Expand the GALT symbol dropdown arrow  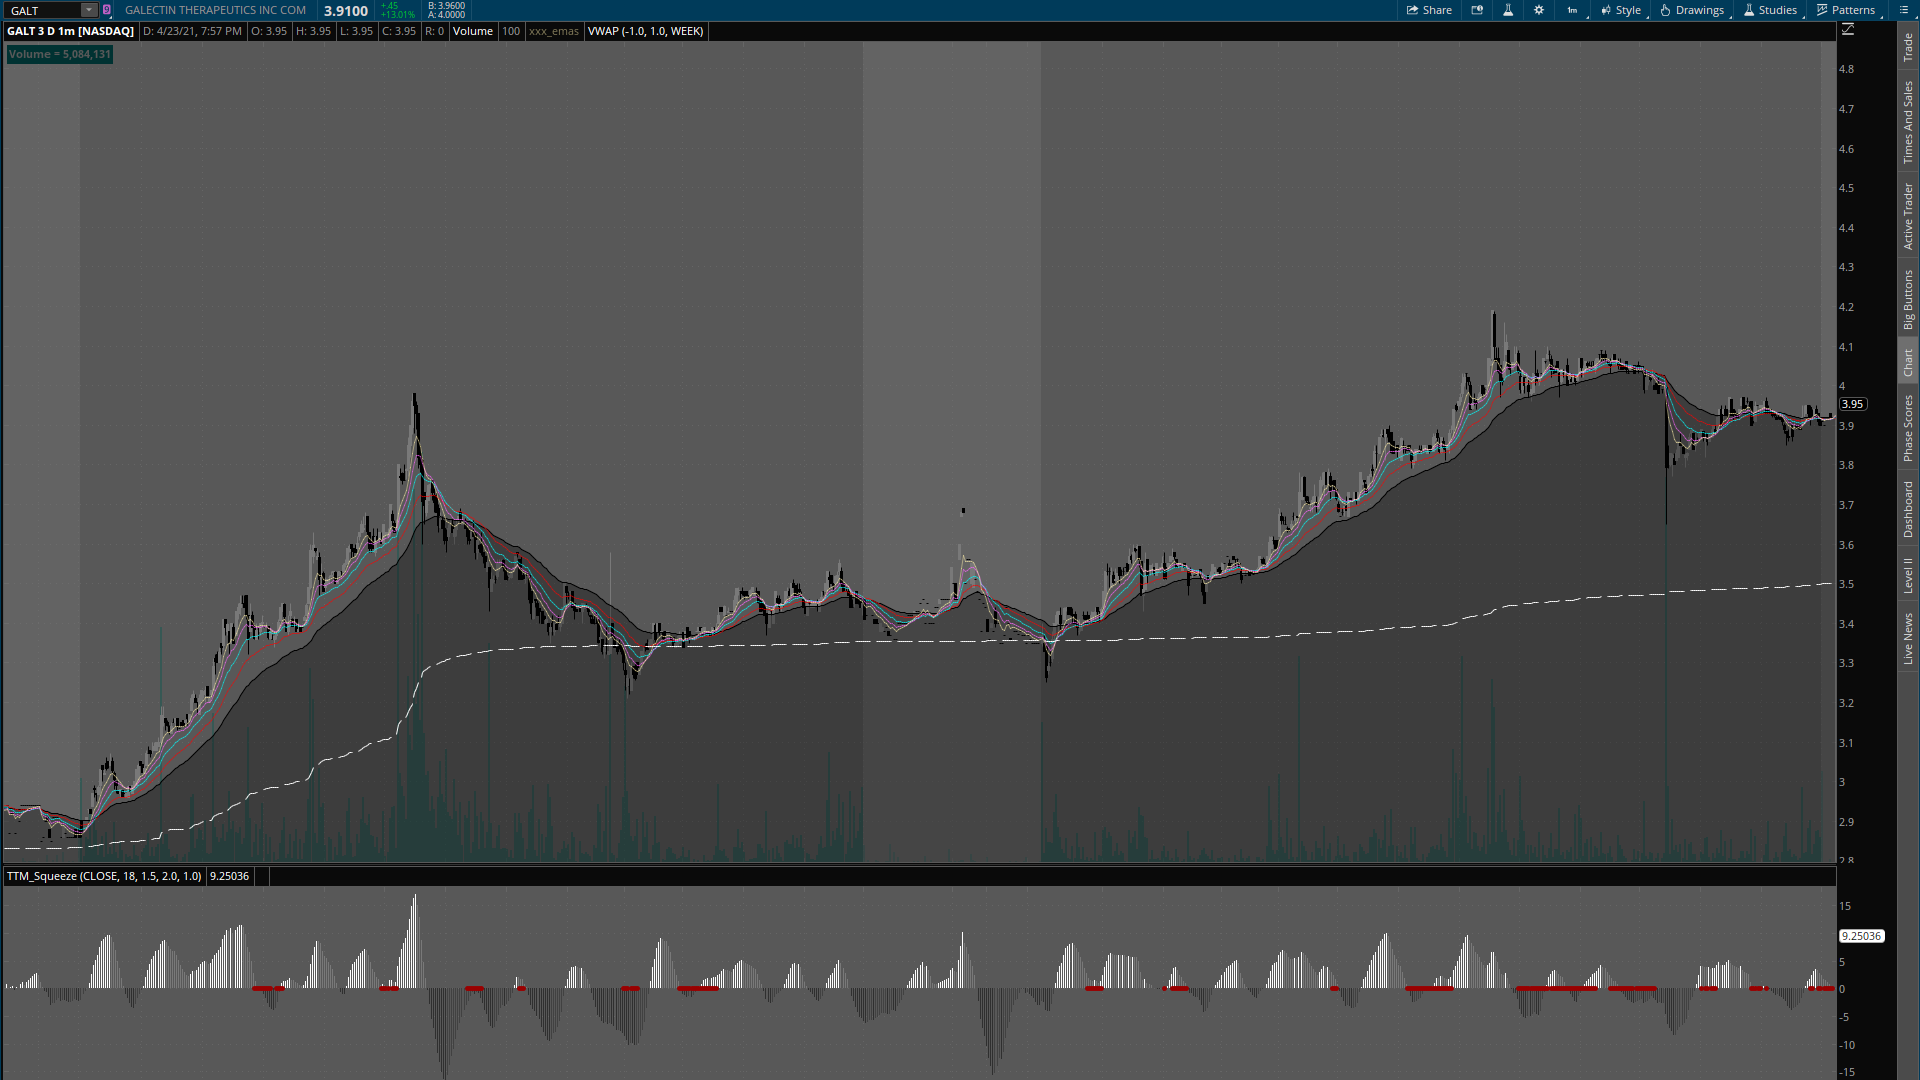pyautogui.click(x=89, y=10)
